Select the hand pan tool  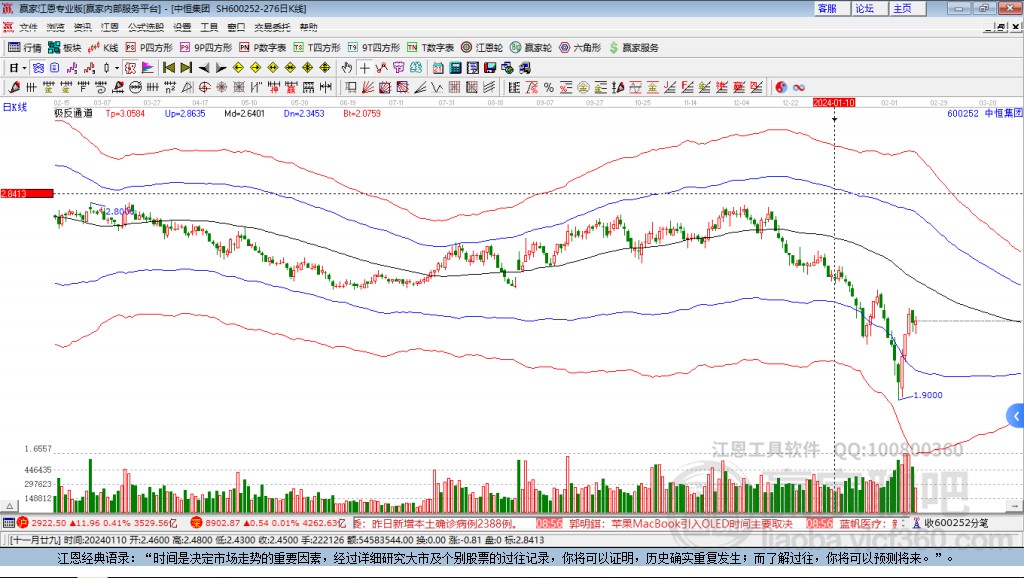click(x=347, y=68)
